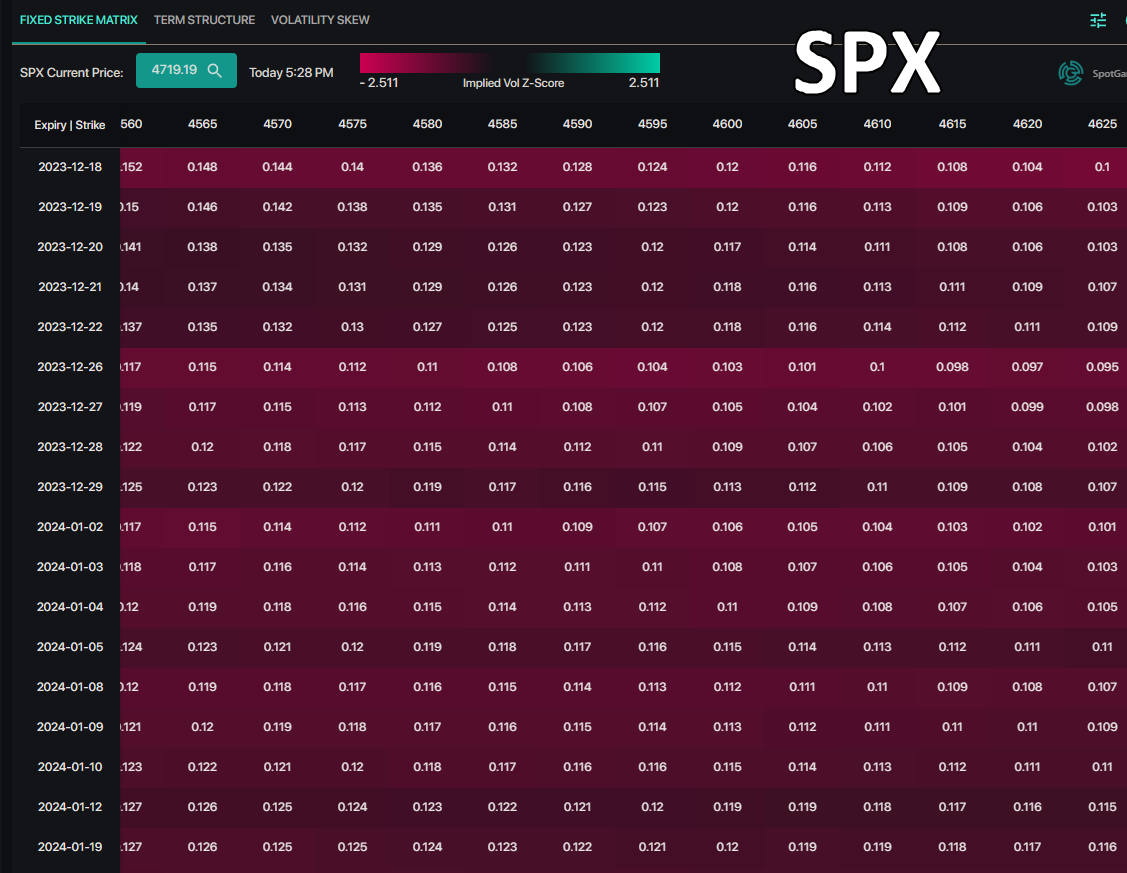Click the 2024-01-03 expiry row label

(70, 567)
